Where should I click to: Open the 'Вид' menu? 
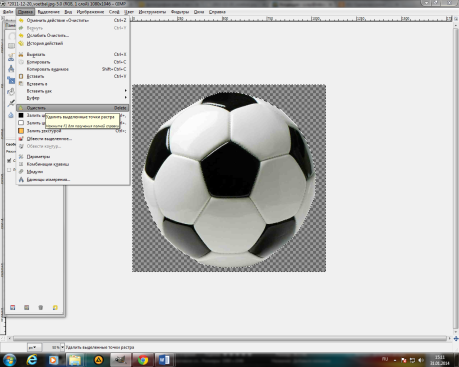point(68,12)
